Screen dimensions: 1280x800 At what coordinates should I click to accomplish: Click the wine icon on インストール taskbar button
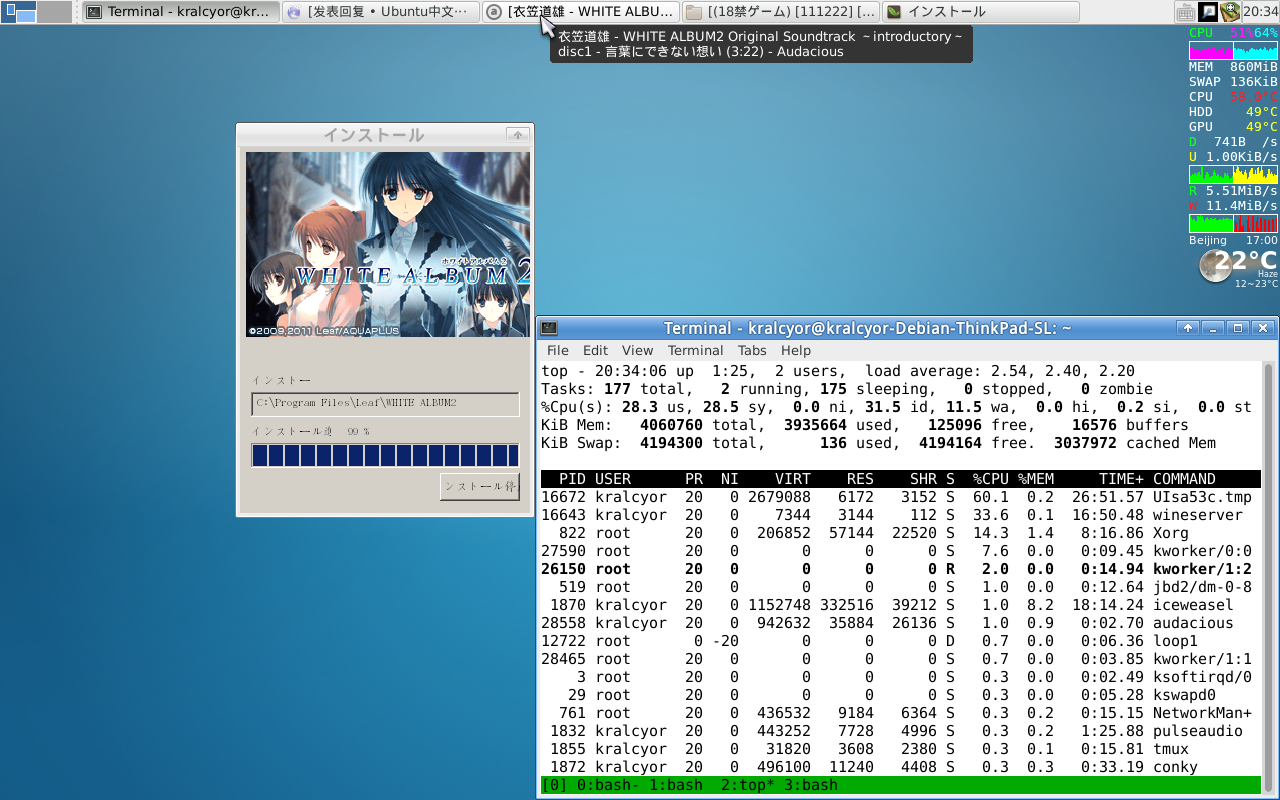coord(894,12)
